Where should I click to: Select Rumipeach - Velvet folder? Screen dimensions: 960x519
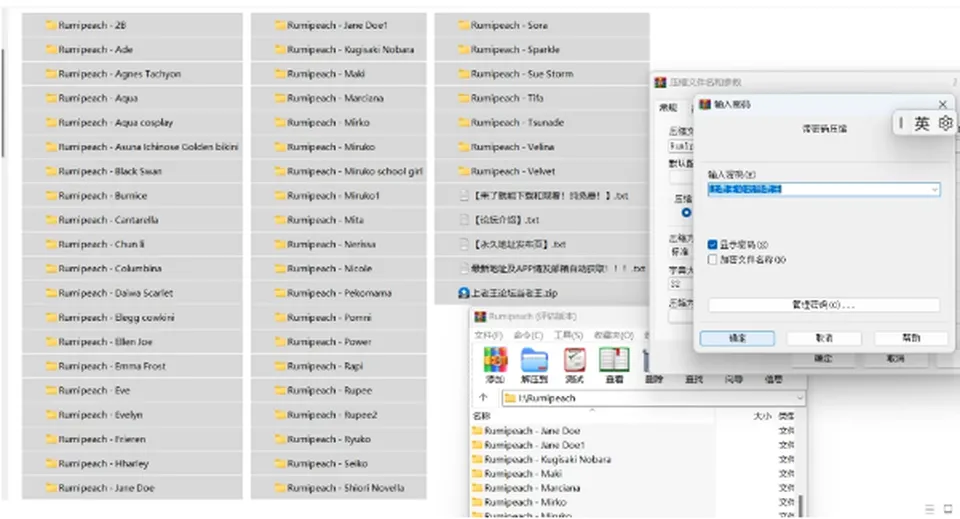click(542, 171)
